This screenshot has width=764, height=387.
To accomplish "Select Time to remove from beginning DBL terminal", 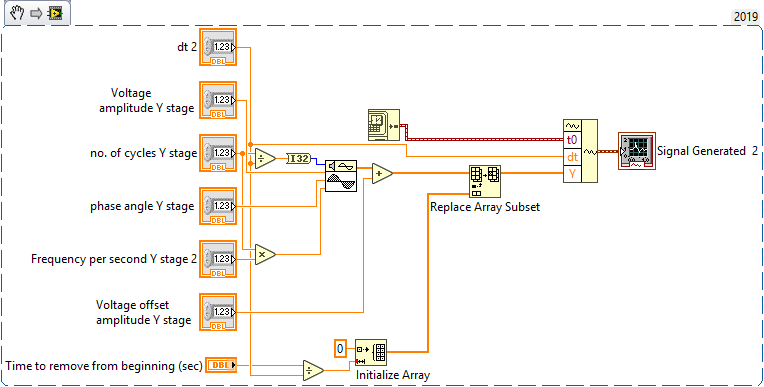I will click(221, 365).
